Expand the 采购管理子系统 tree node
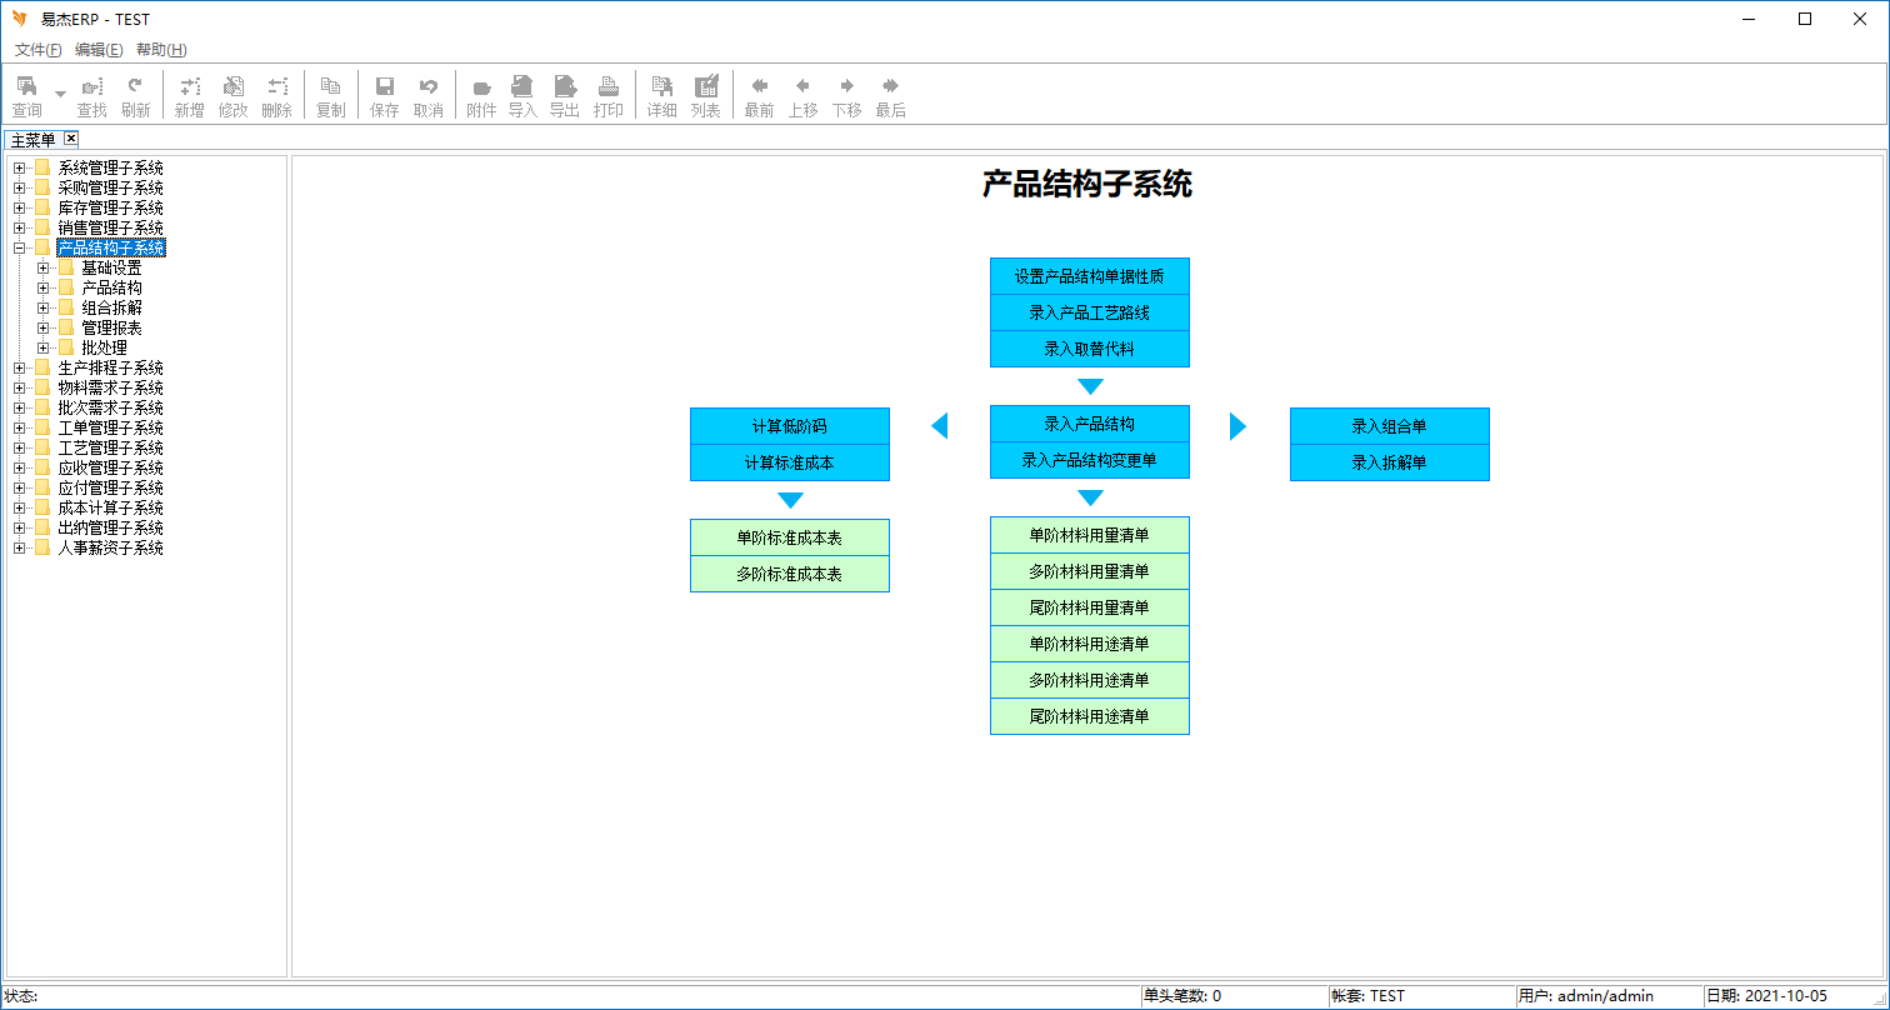This screenshot has width=1890, height=1010. (x=19, y=188)
